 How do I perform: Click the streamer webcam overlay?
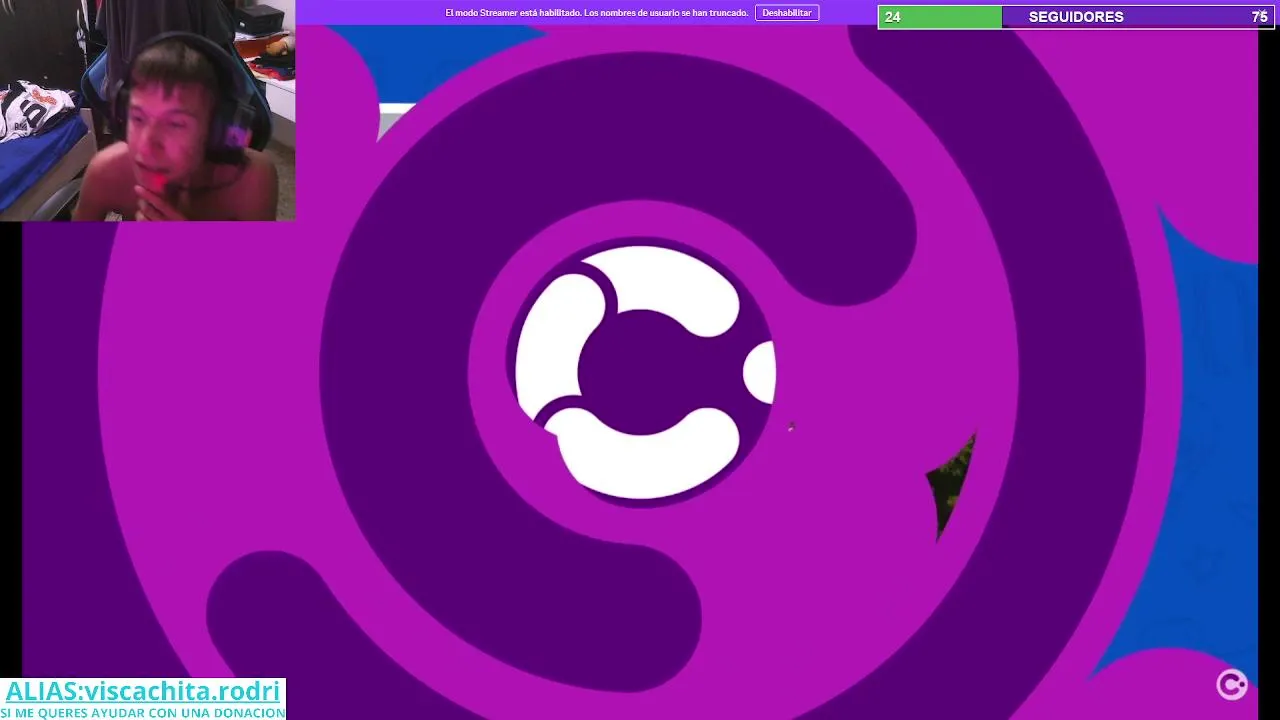(x=148, y=110)
